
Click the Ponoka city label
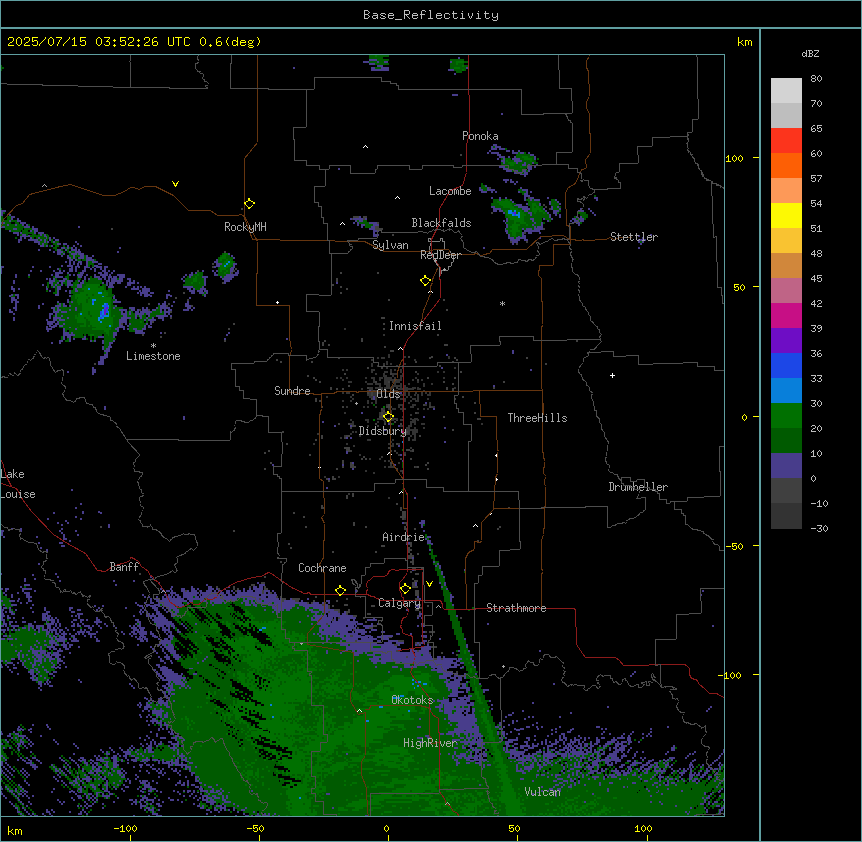point(480,136)
